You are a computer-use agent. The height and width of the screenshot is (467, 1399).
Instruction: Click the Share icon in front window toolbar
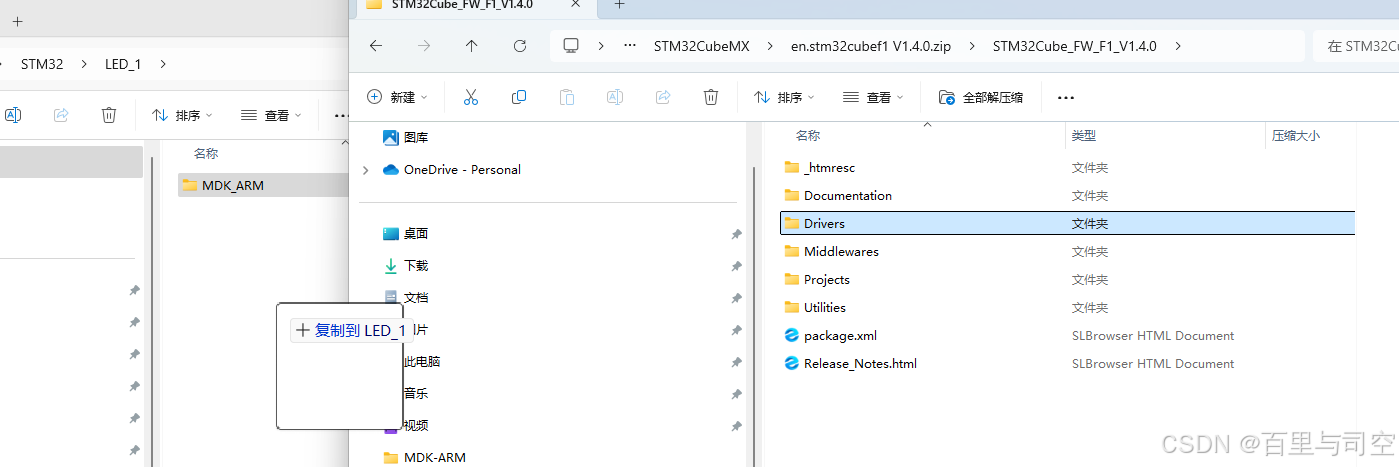coord(663,97)
